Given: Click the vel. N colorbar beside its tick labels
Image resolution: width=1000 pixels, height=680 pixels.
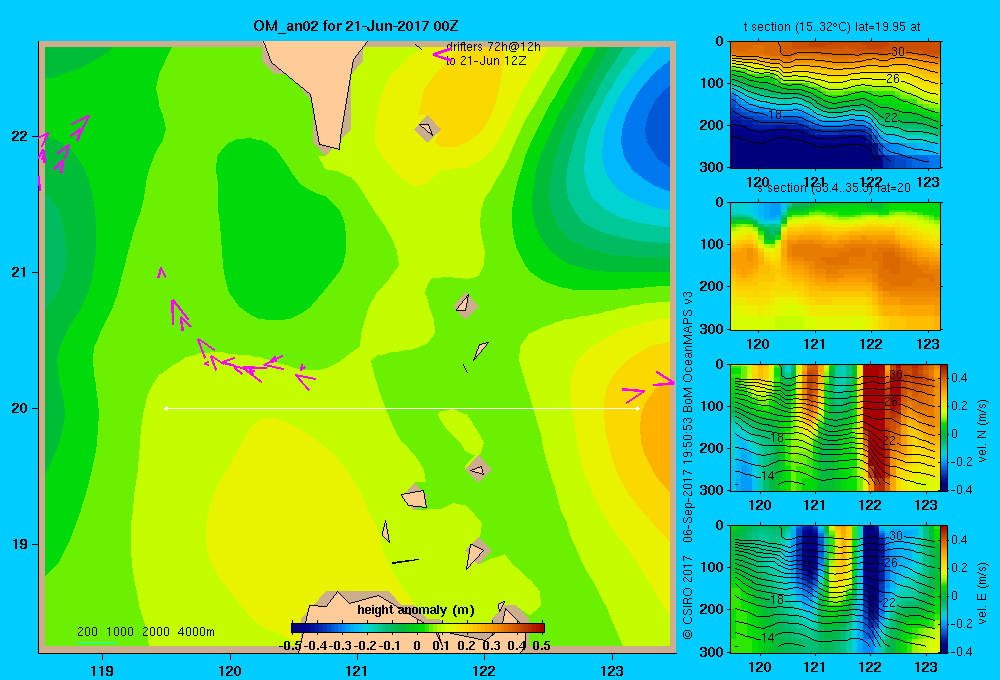Looking at the screenshot, I should tap(944, 427).
